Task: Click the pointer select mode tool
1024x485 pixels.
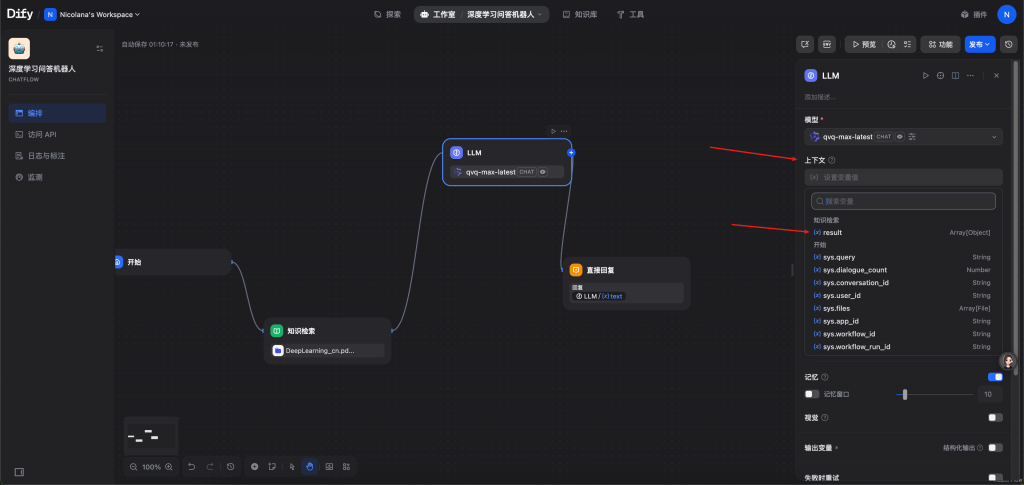Action: pyautogui.click(x=292, y=466)
